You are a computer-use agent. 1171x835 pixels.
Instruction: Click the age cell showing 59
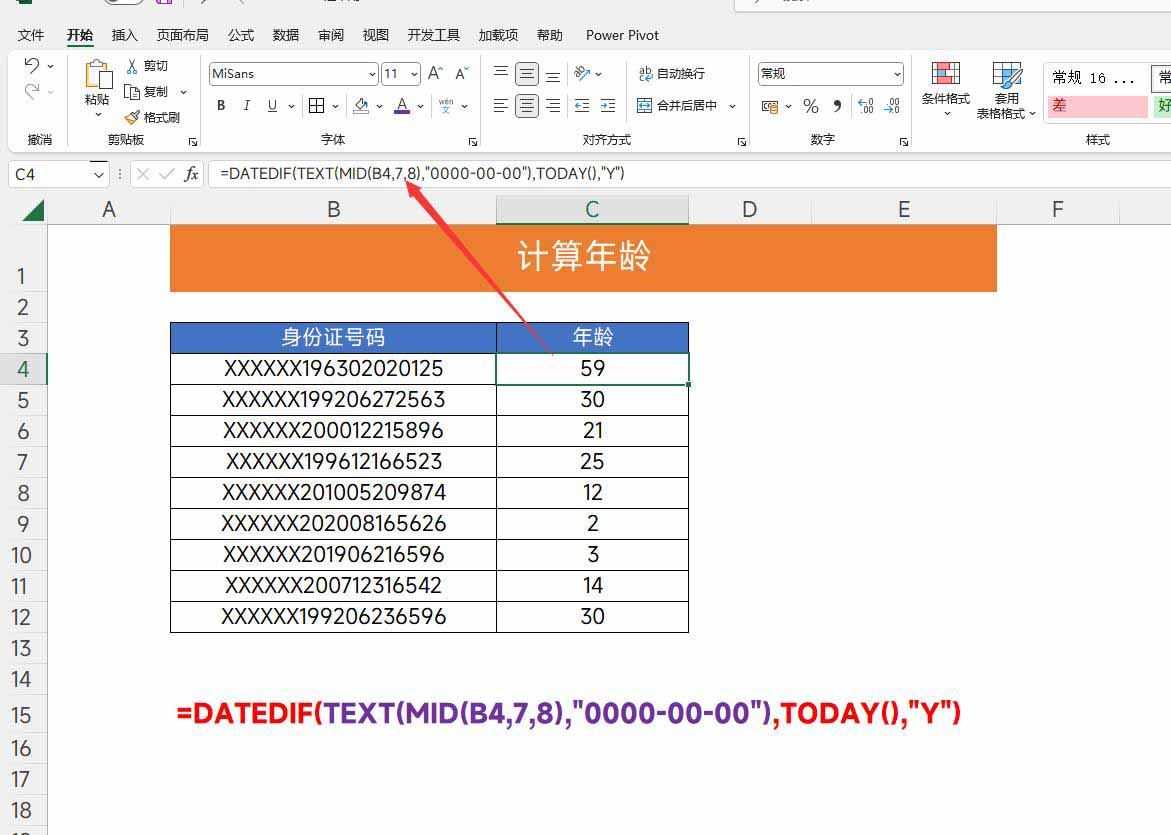click(x=592, y=368)
